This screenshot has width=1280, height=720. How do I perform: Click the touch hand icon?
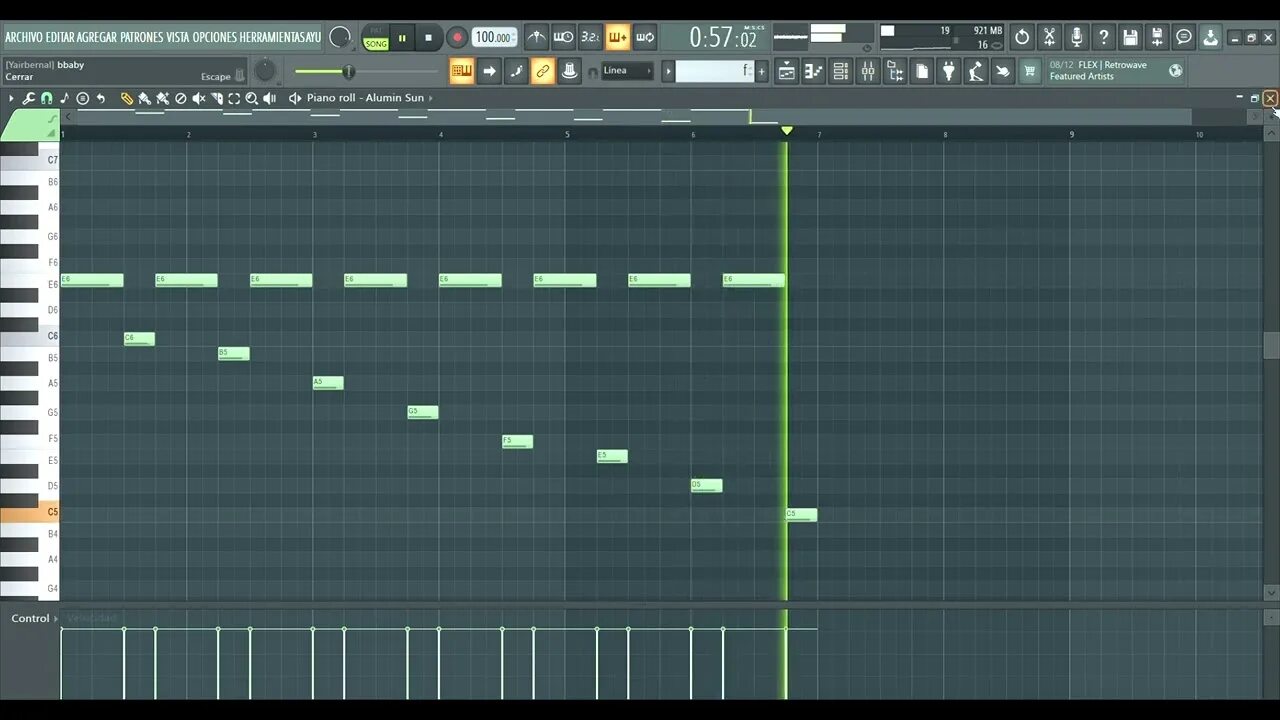click(1002, 71)
